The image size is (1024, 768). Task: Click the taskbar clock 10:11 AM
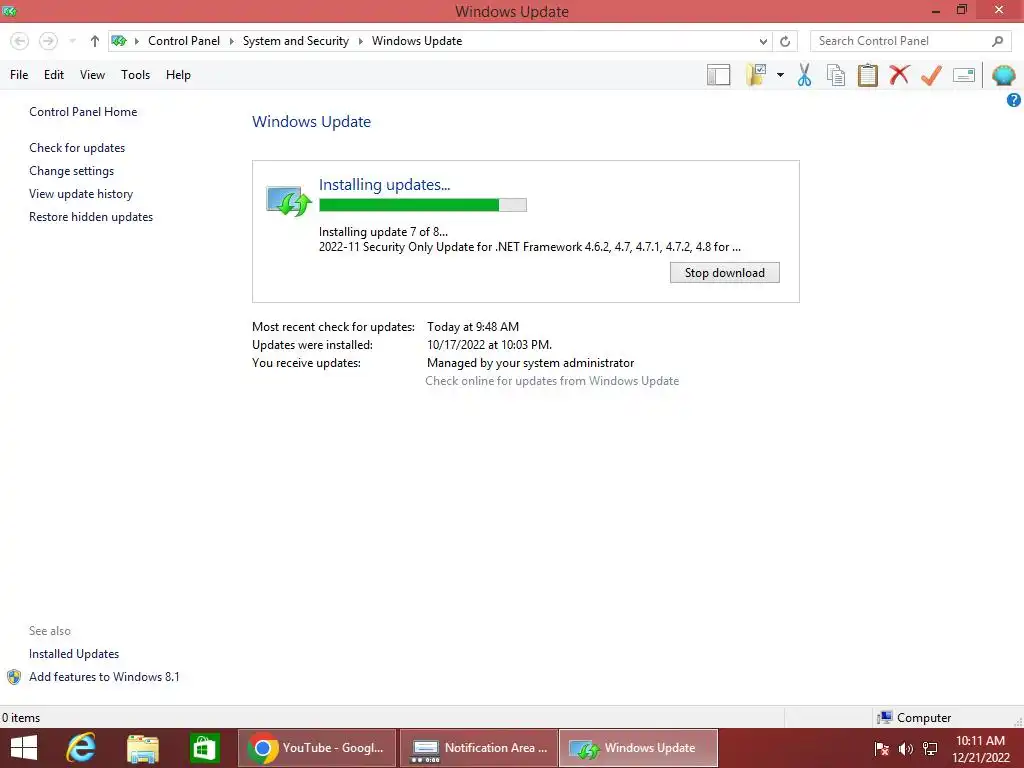[x=980, y=741]
